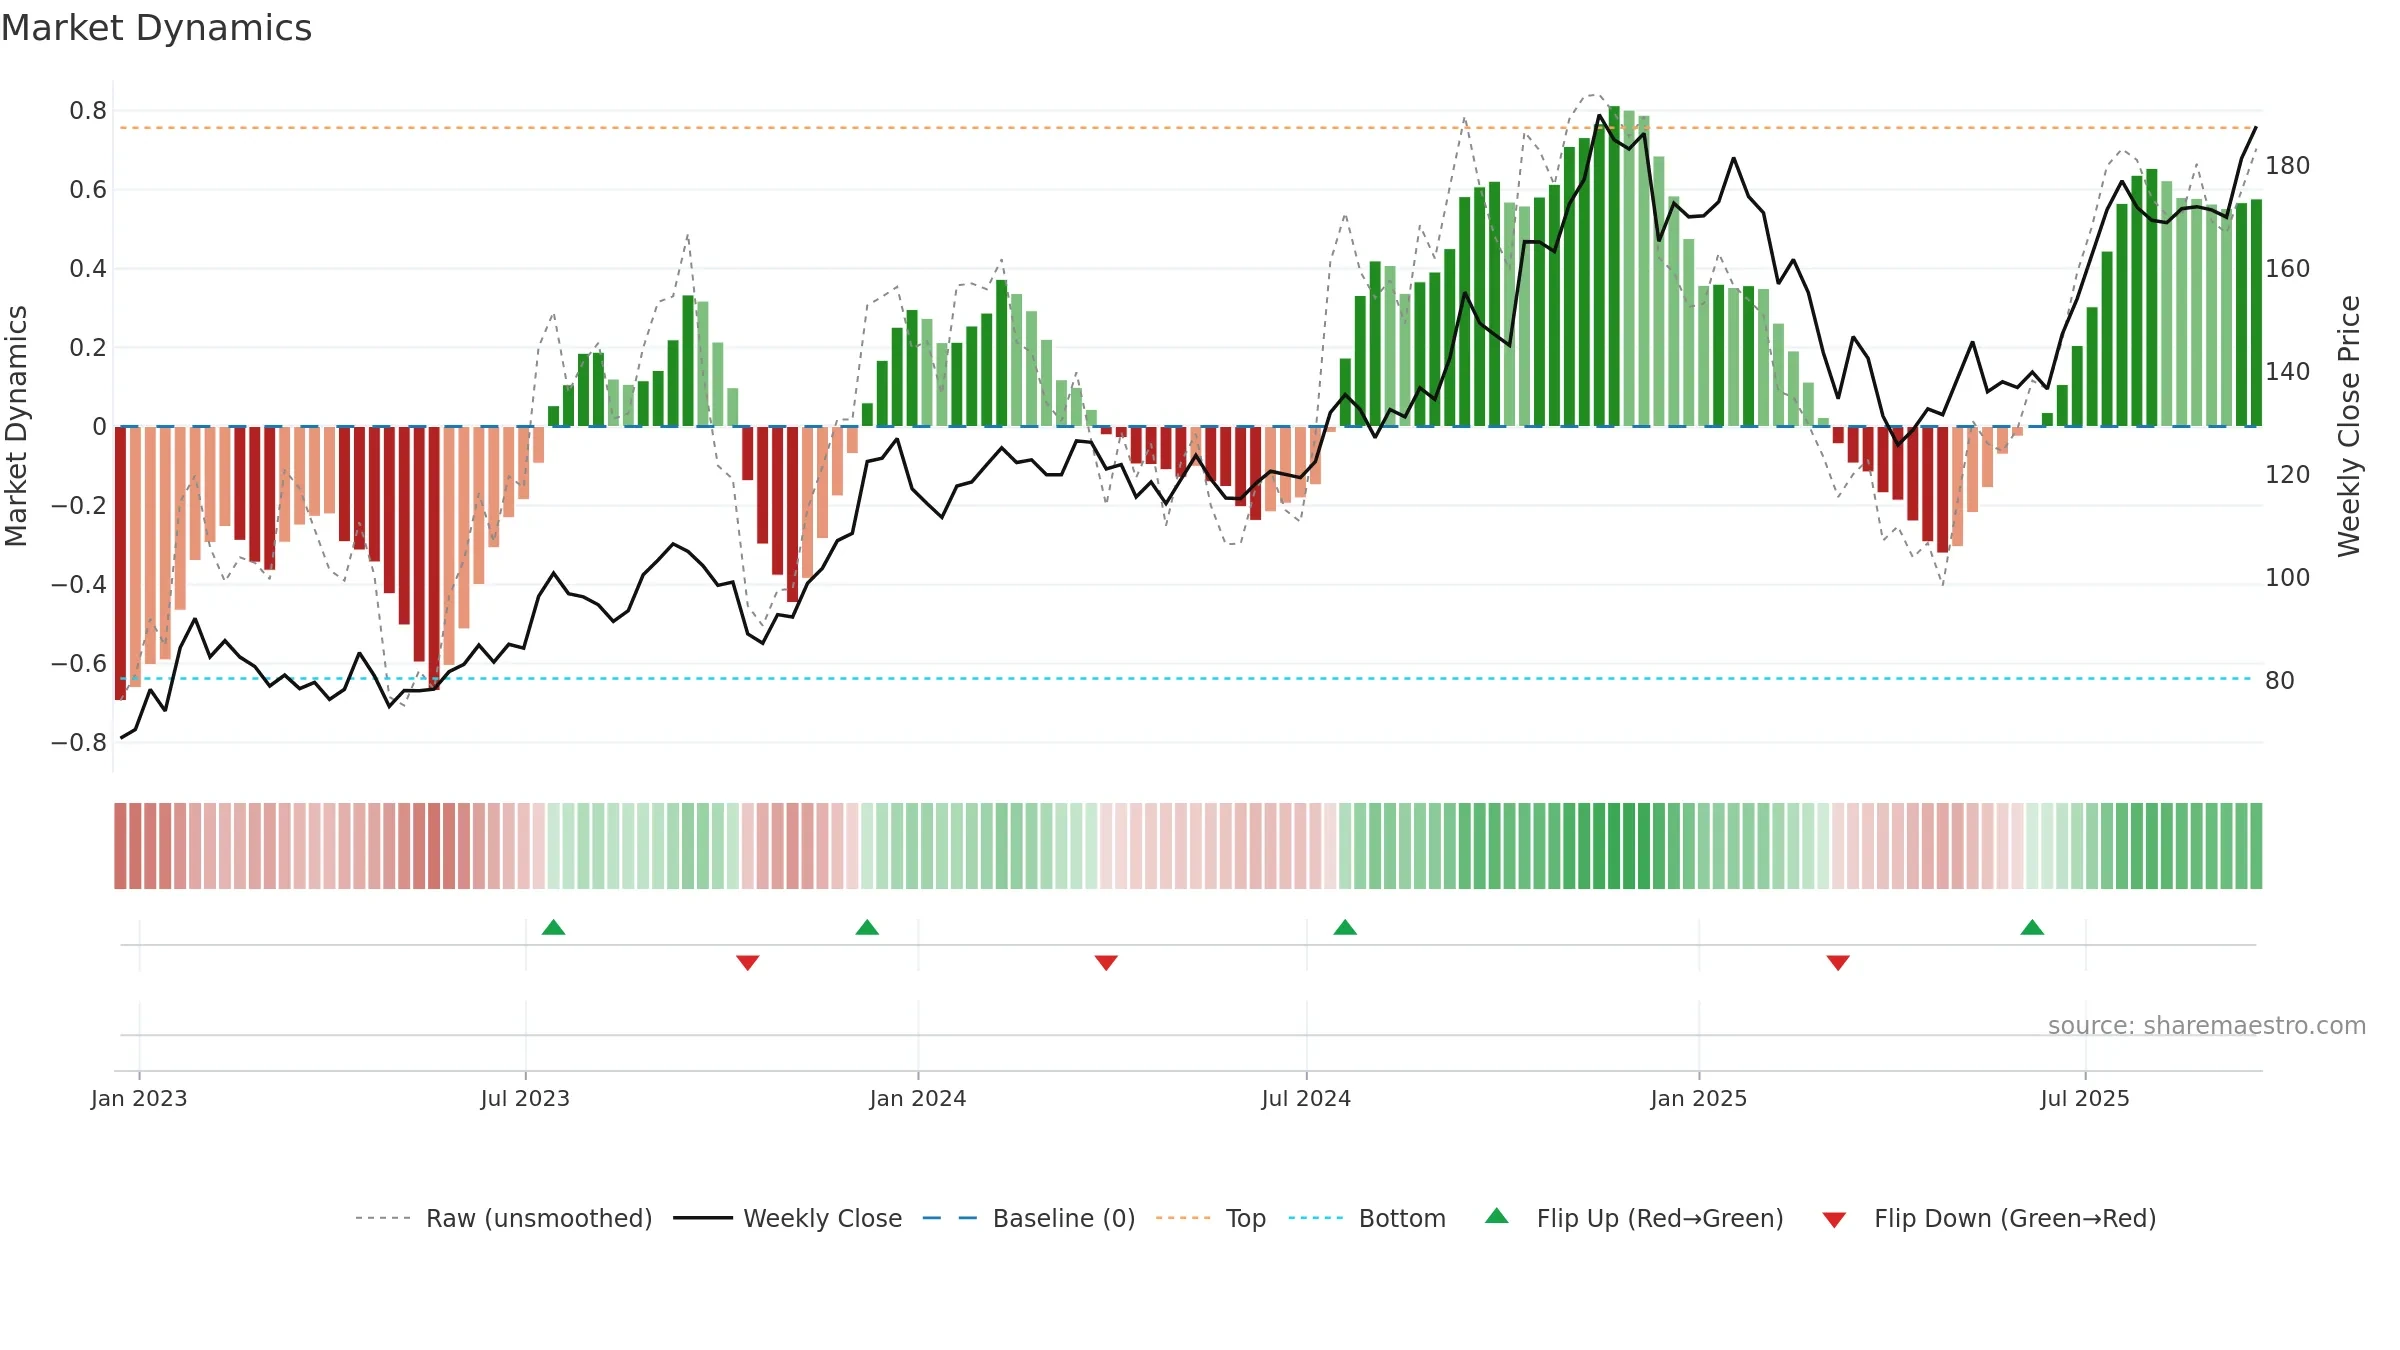Click the source: sharemaestro.com text
This screenshot has height=1350, width=2400.
click(2207, 1026)
